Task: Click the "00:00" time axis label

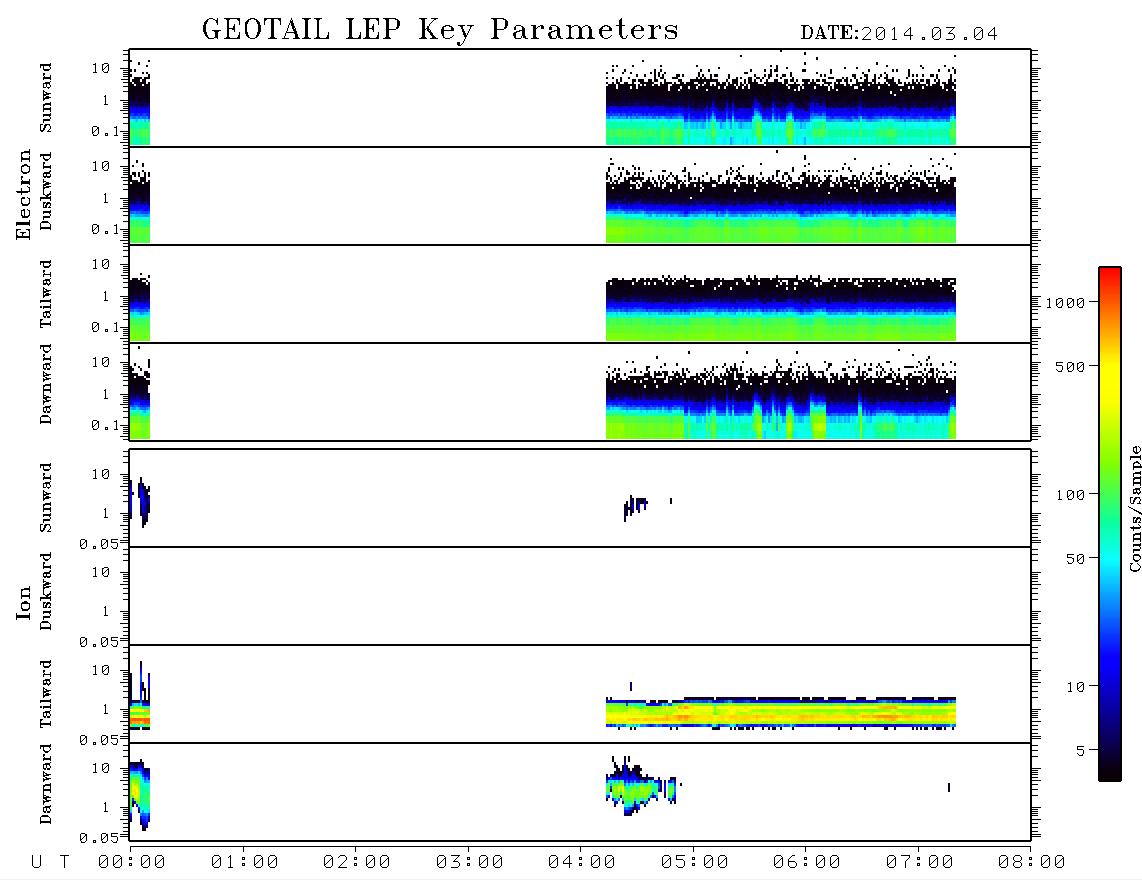Action: tap(132, 863)
